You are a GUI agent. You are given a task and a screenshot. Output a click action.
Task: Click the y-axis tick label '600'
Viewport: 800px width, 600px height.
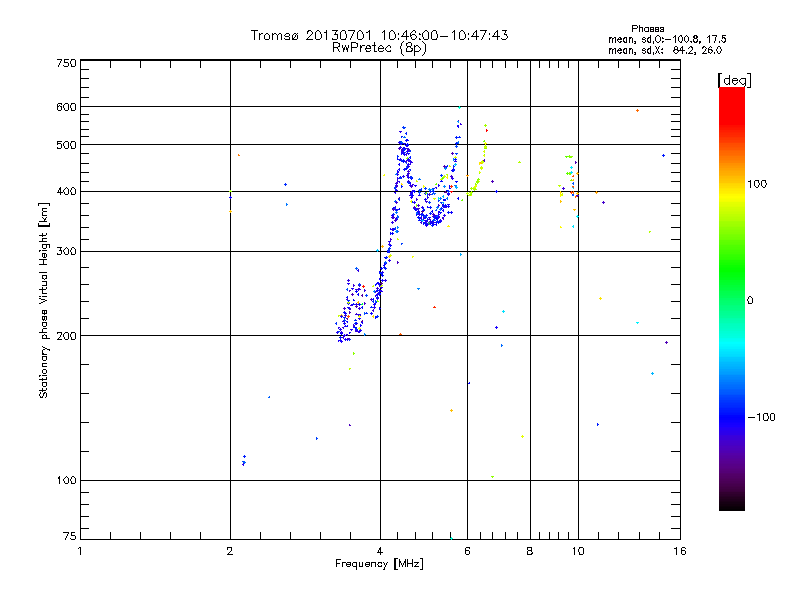(x=67, y=107)
